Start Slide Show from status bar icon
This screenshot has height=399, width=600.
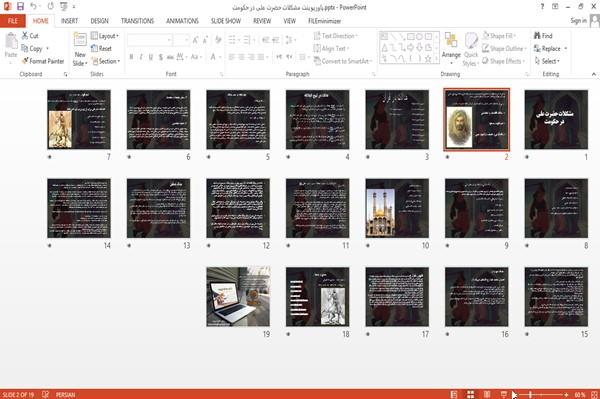(504, 394)
